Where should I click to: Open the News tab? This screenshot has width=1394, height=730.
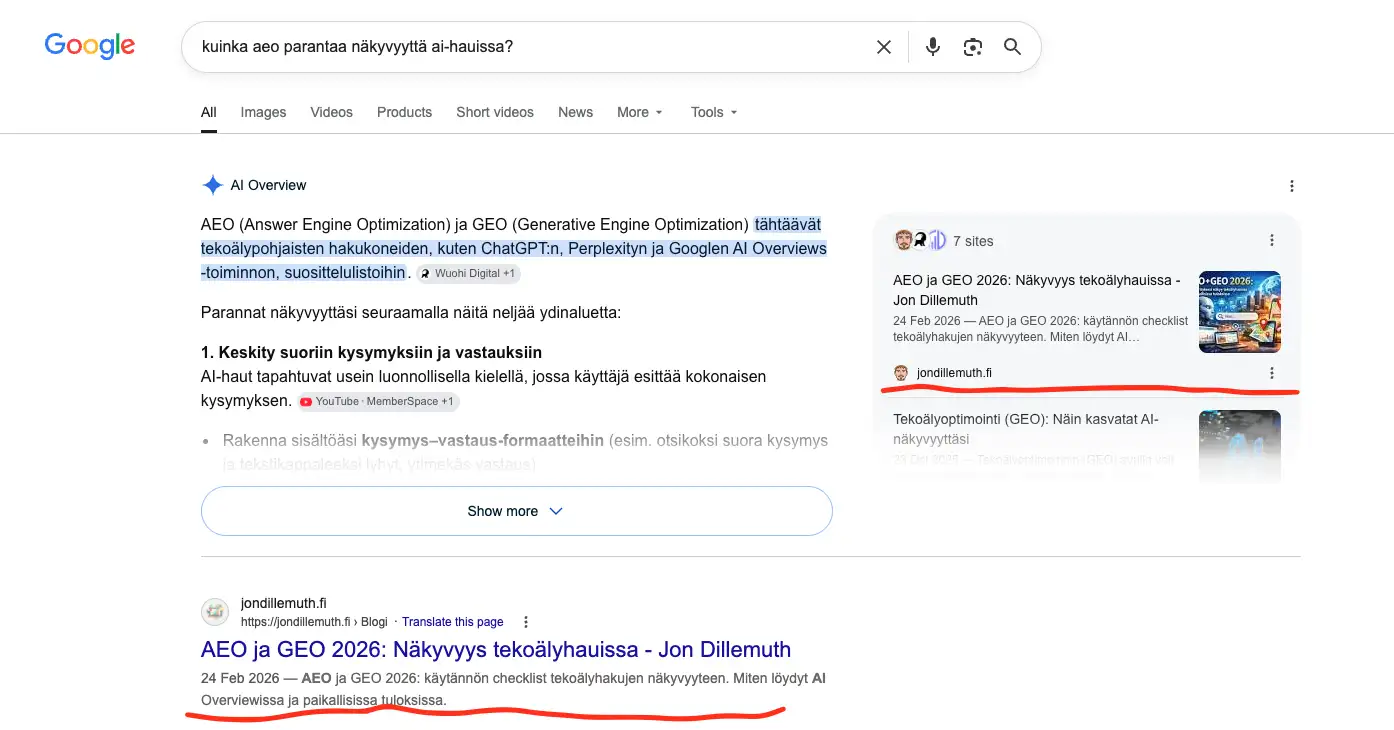coord(575,112)
